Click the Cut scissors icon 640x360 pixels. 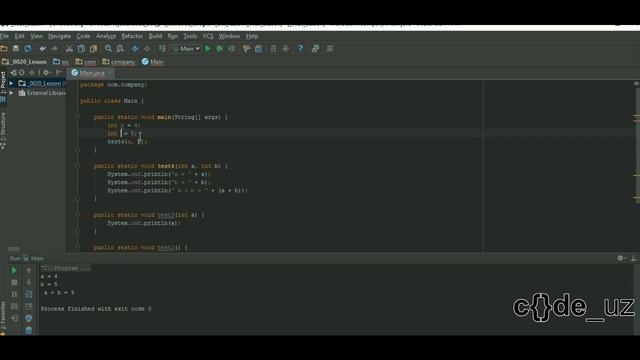tap(69, 49)
